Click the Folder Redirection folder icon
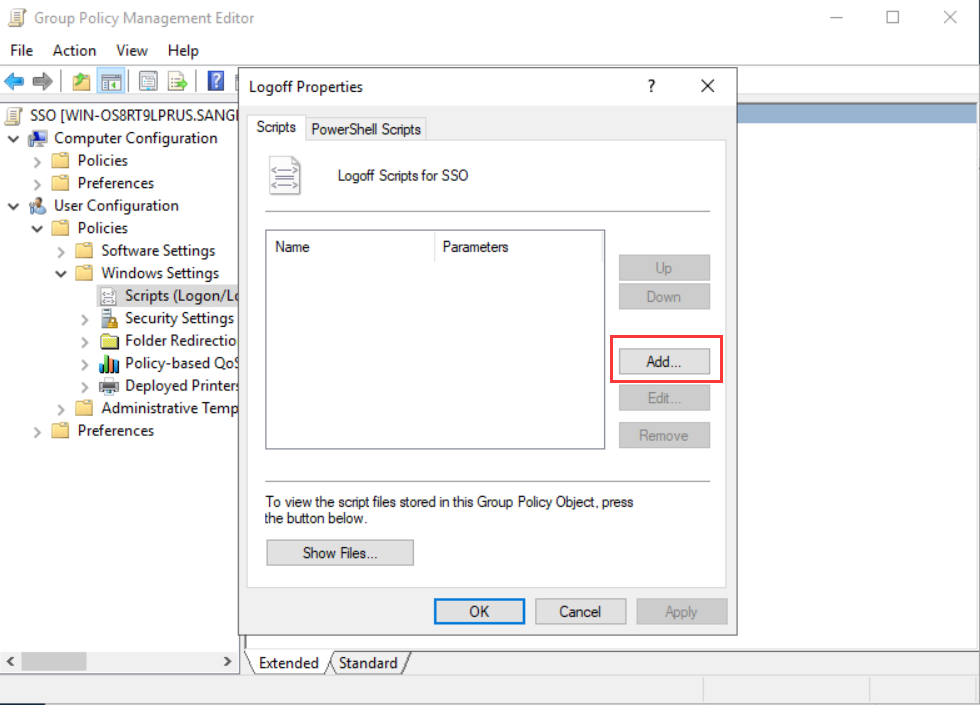The height and width of the screenshot is (705, 980). pos(109,341)
